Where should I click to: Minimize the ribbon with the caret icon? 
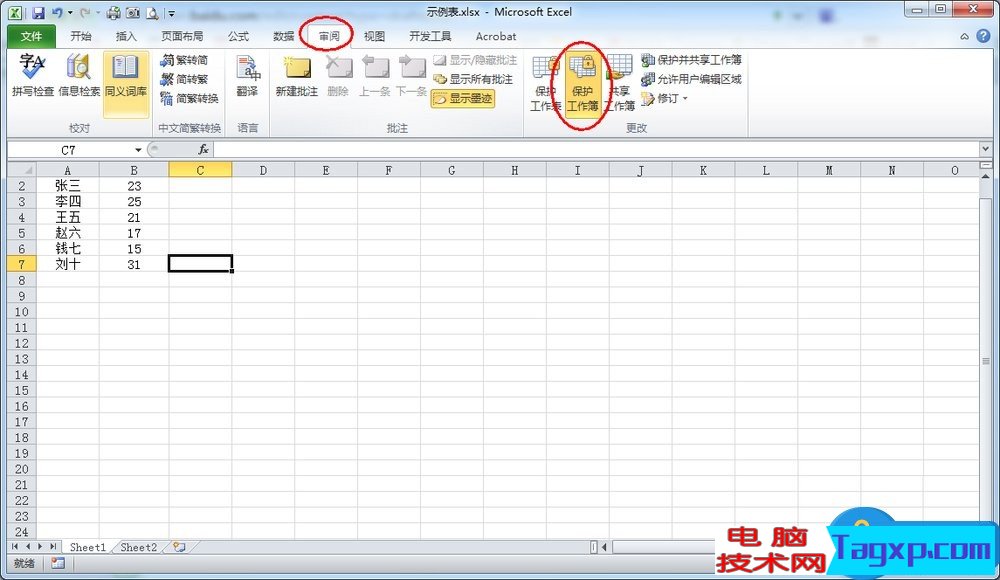(964, 36)
